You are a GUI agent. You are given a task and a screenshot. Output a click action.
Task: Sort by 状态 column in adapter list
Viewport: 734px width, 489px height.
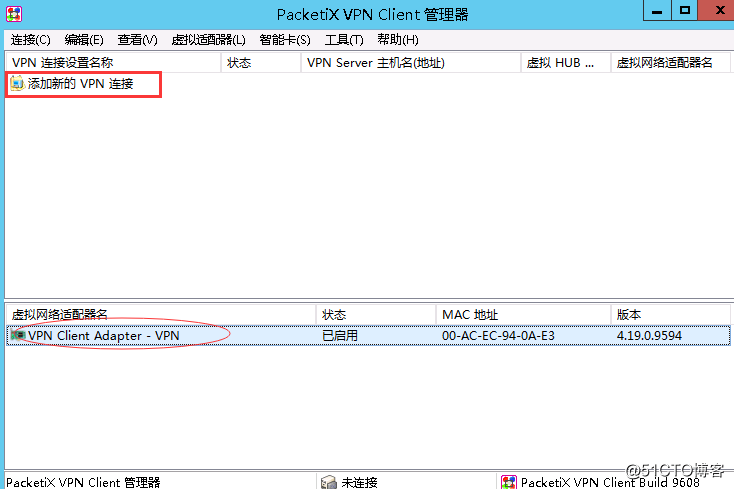376,314
